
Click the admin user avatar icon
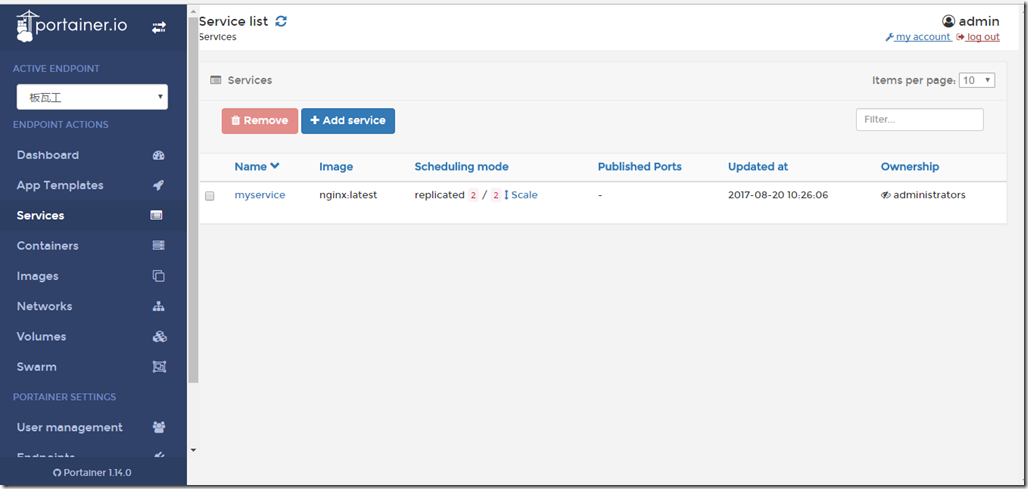(x=949, y=21)
